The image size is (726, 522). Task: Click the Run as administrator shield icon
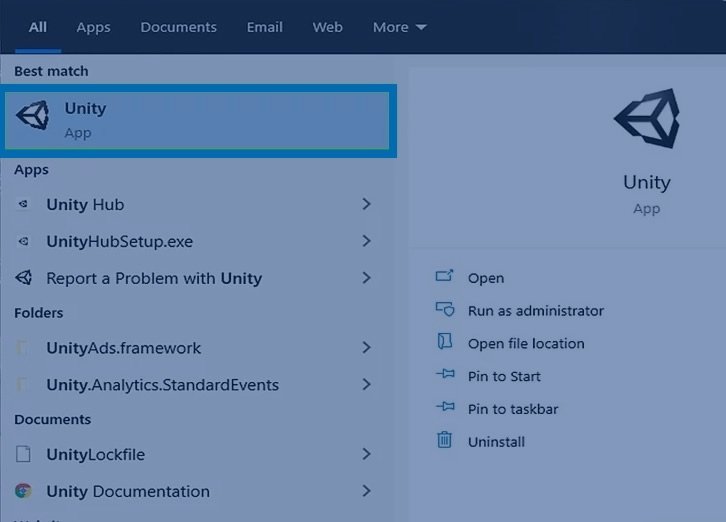pyautogui.click(x=445, y=309)
